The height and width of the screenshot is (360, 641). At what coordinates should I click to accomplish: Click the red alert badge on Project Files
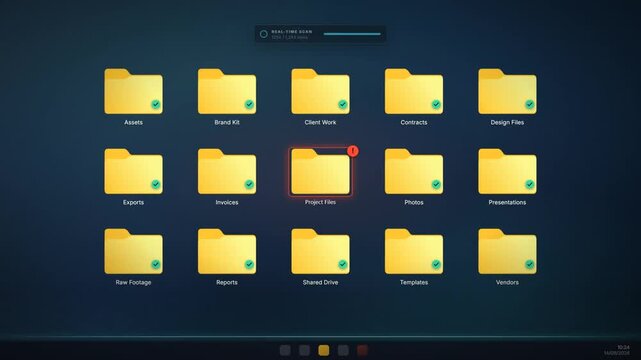click(x=353, y=151)
